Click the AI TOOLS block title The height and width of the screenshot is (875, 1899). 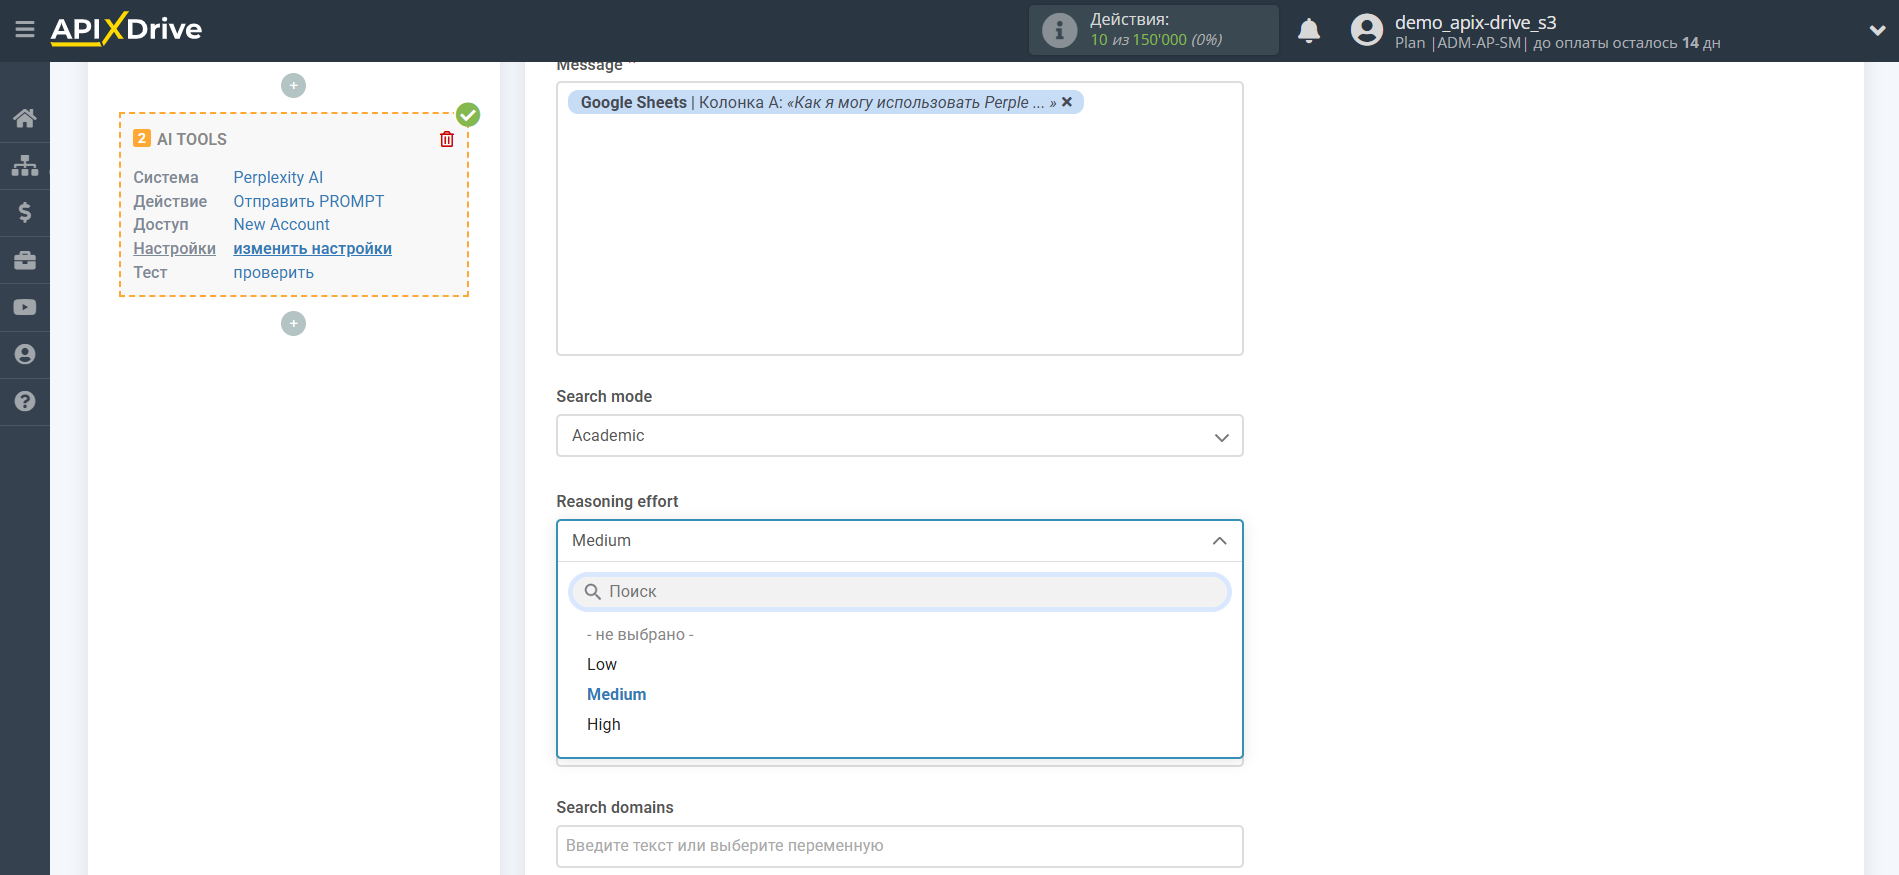(x=191, y=139)
